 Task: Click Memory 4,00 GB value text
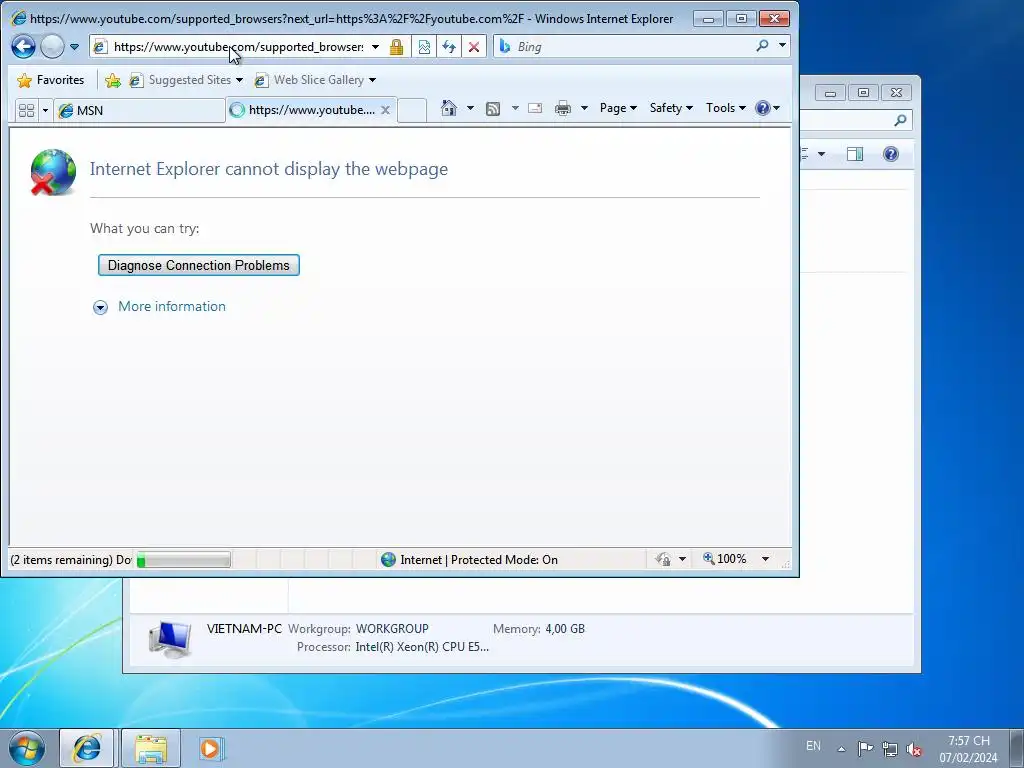pyautogui.click(x=565, y=629)
